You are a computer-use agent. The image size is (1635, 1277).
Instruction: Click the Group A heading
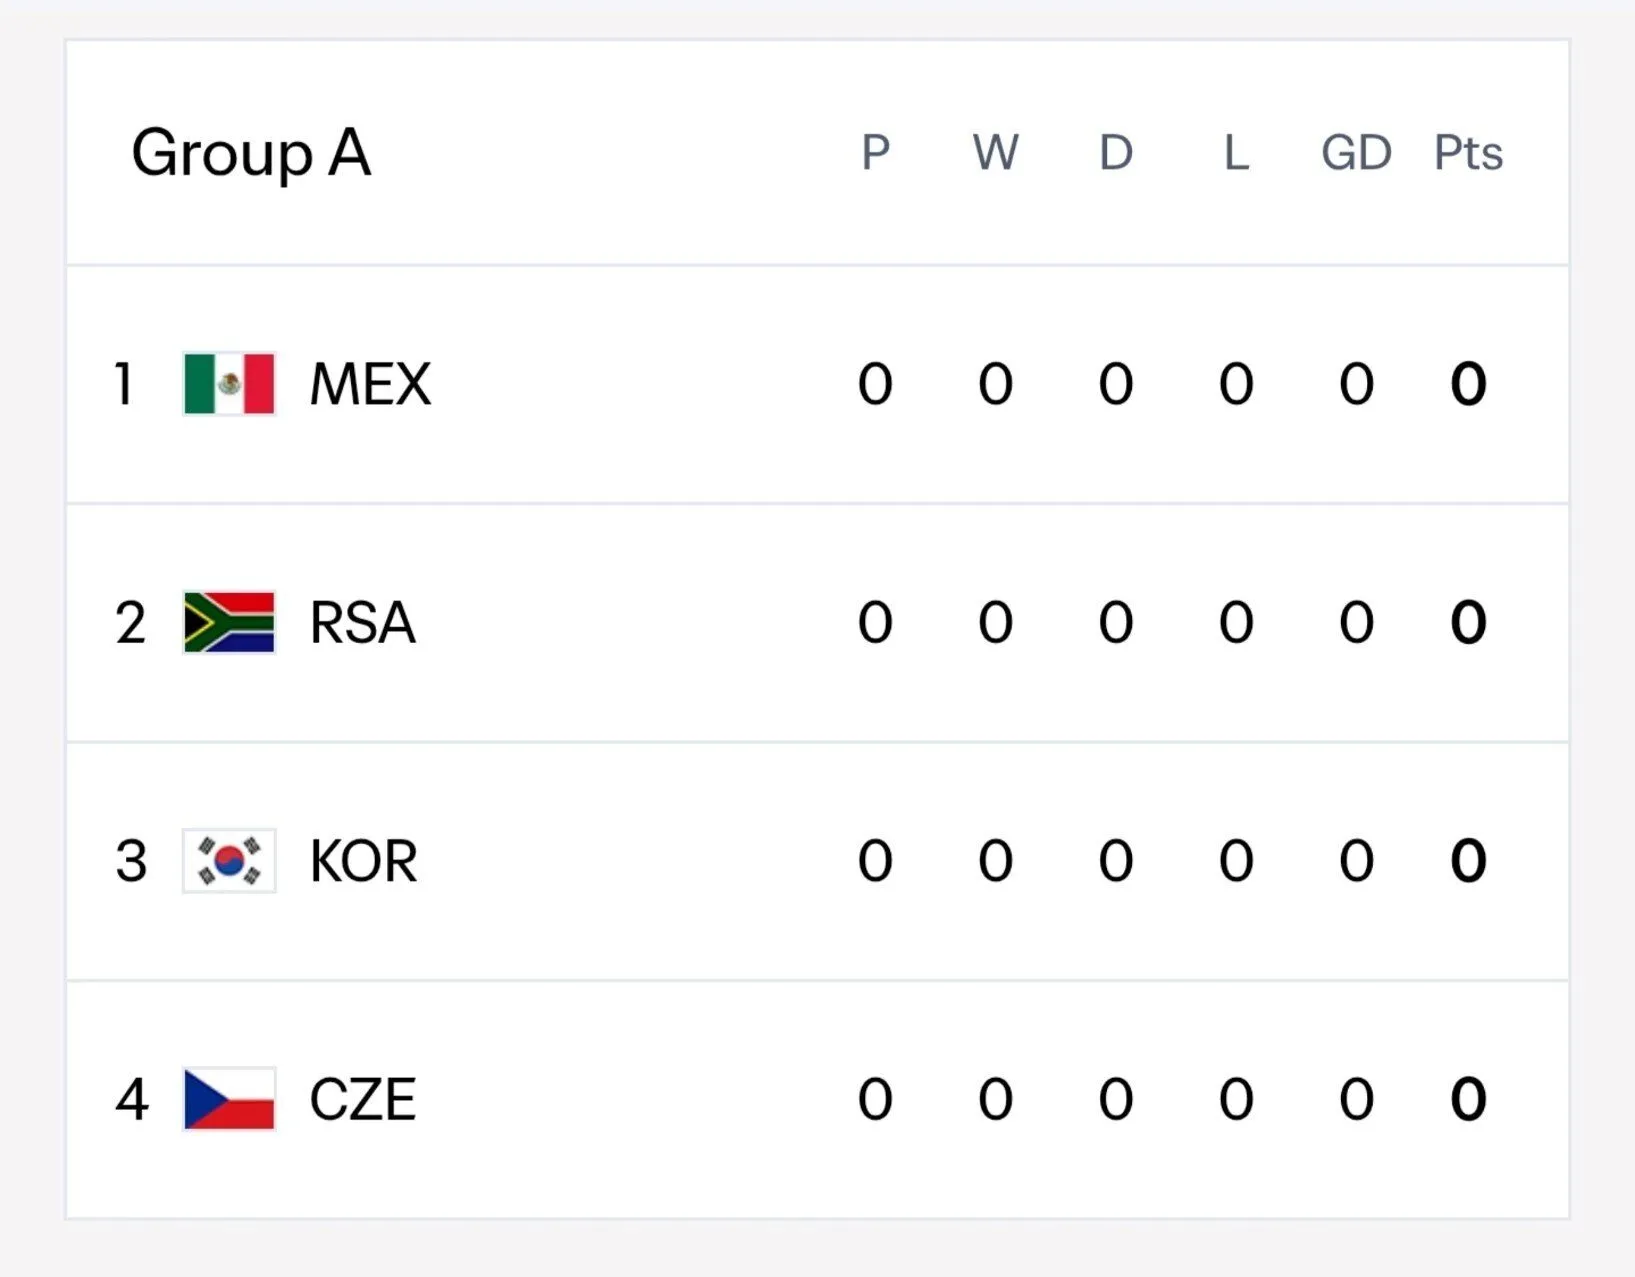251,154
